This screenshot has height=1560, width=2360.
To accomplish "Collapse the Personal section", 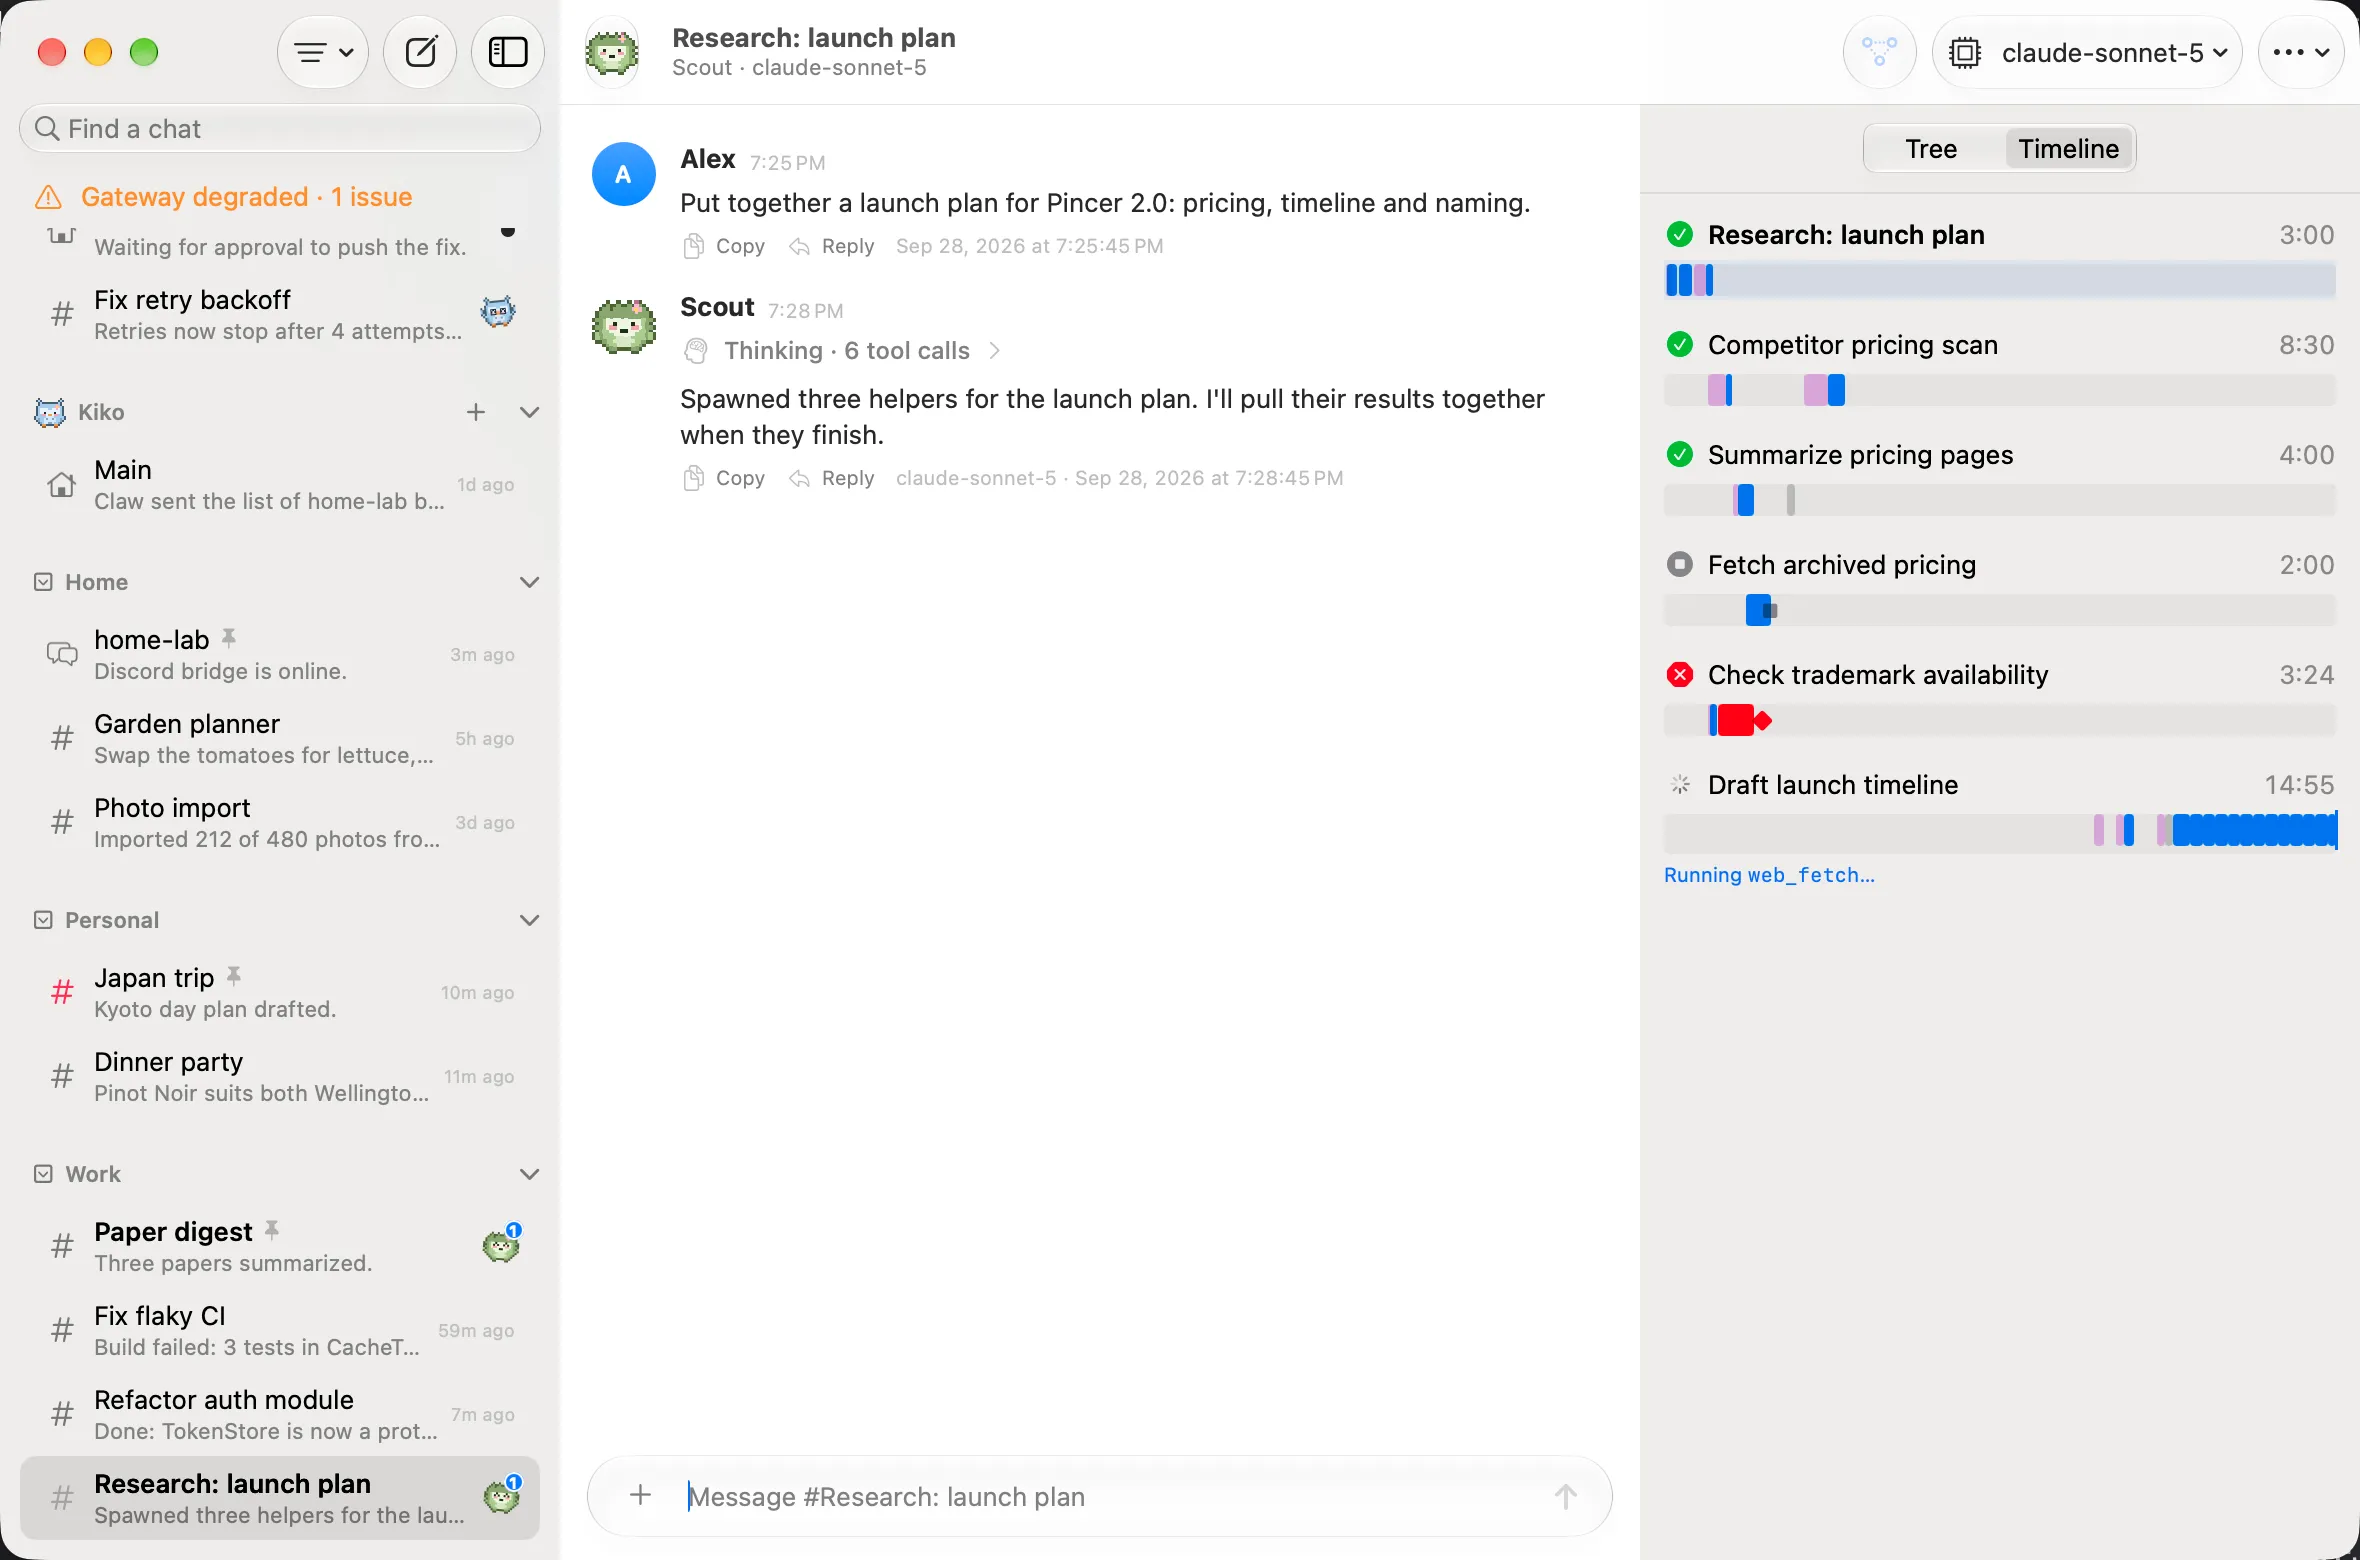I will 530,920.
